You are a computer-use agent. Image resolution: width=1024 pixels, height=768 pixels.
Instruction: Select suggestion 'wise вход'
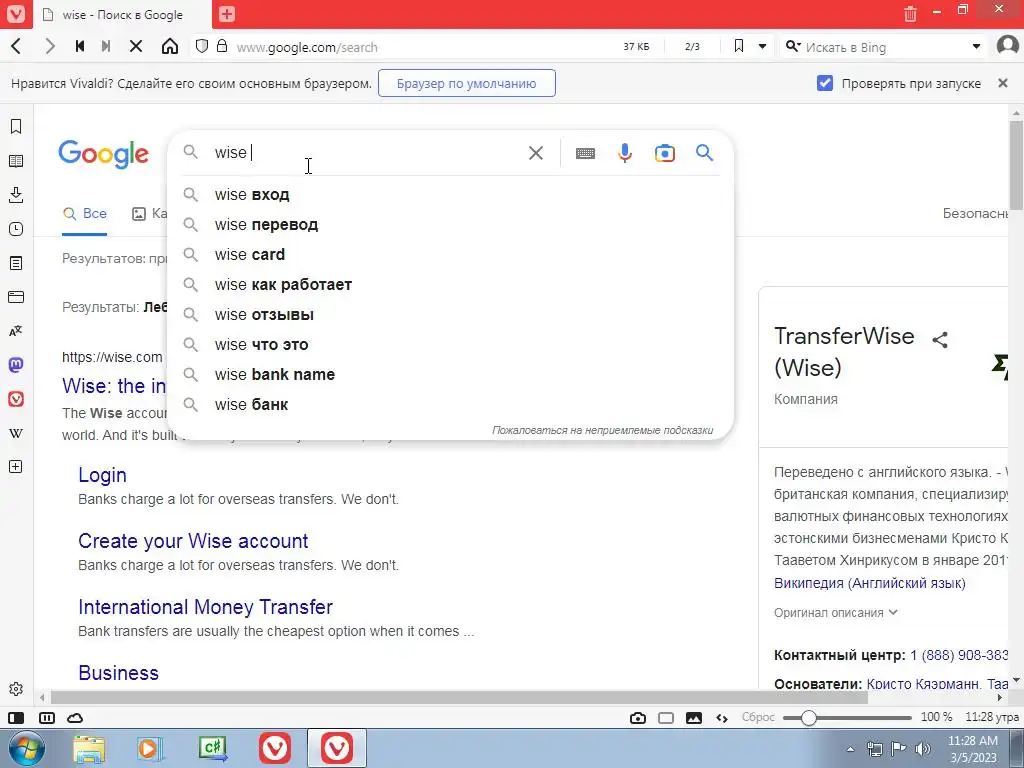451,195
